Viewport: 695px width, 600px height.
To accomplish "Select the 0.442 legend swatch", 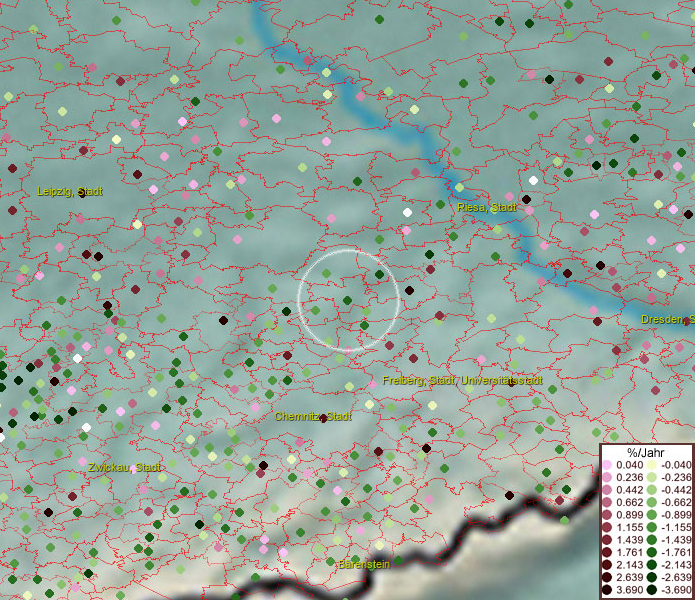I will [x=607, y=490].
